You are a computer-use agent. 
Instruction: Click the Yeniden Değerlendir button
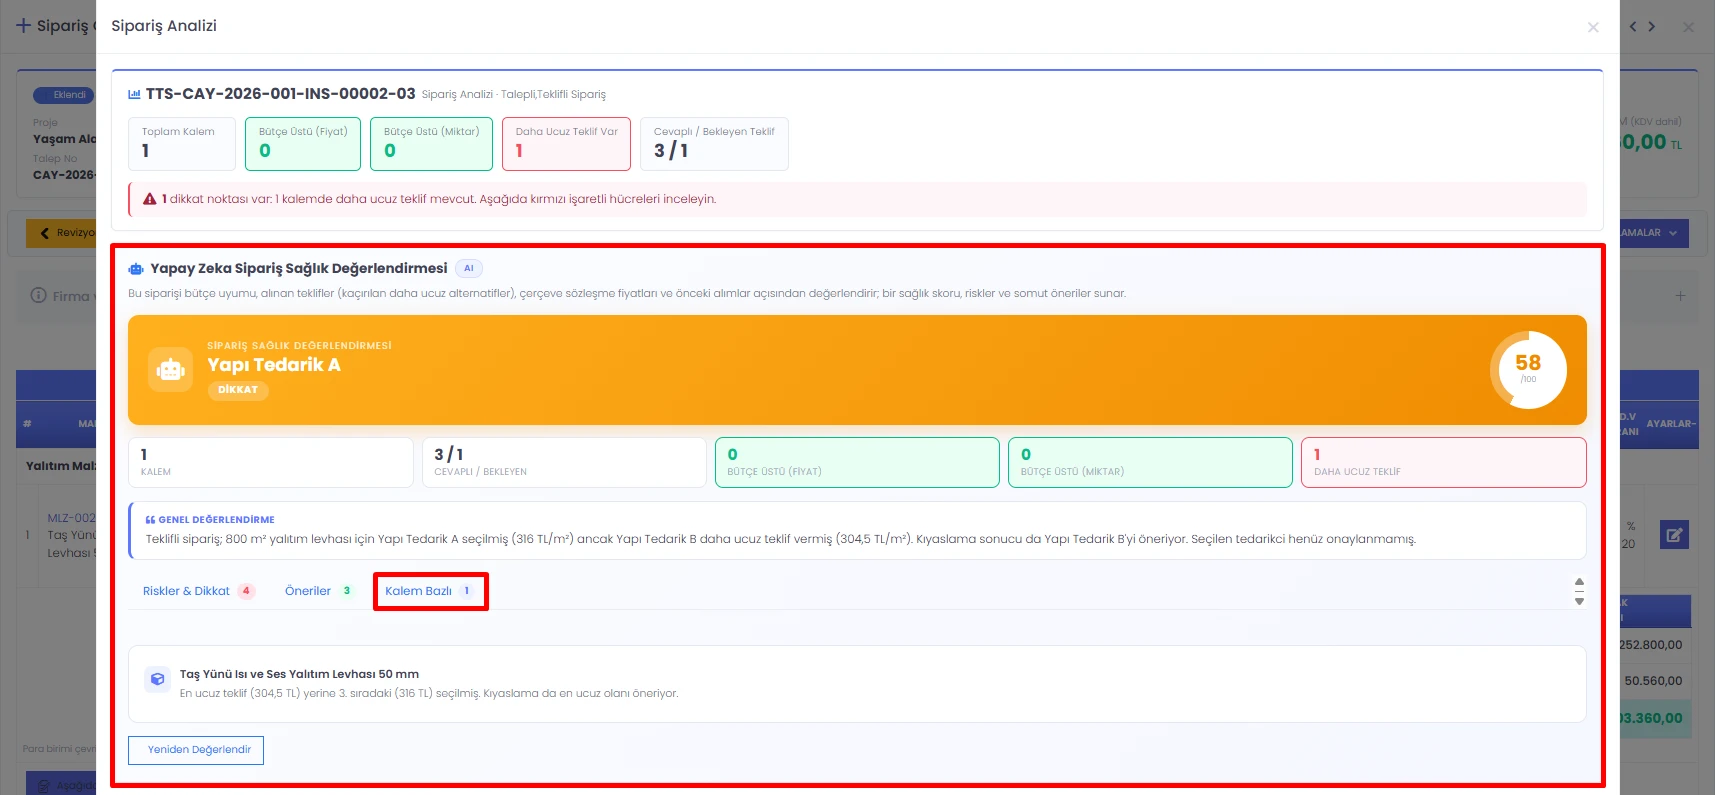[196, 750]
